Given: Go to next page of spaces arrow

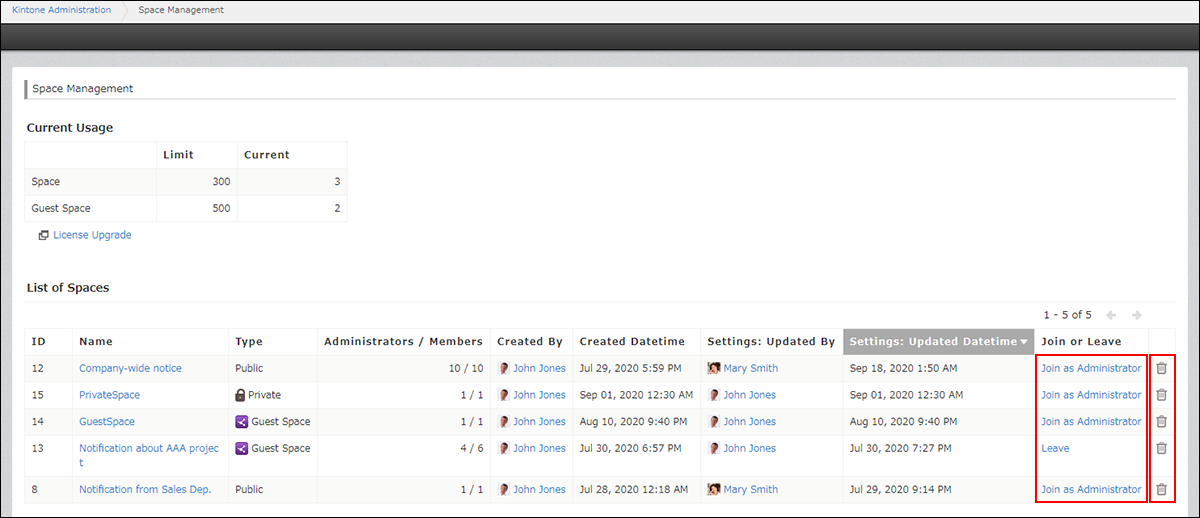Looking at the screenshot, I should 1136,315.
